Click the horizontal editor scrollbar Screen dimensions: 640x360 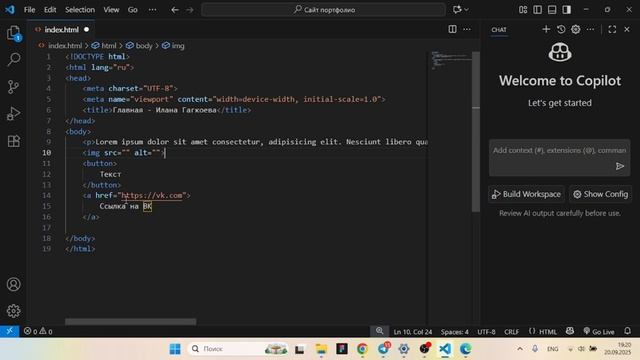pyautogui.click(x=131, y=322)
